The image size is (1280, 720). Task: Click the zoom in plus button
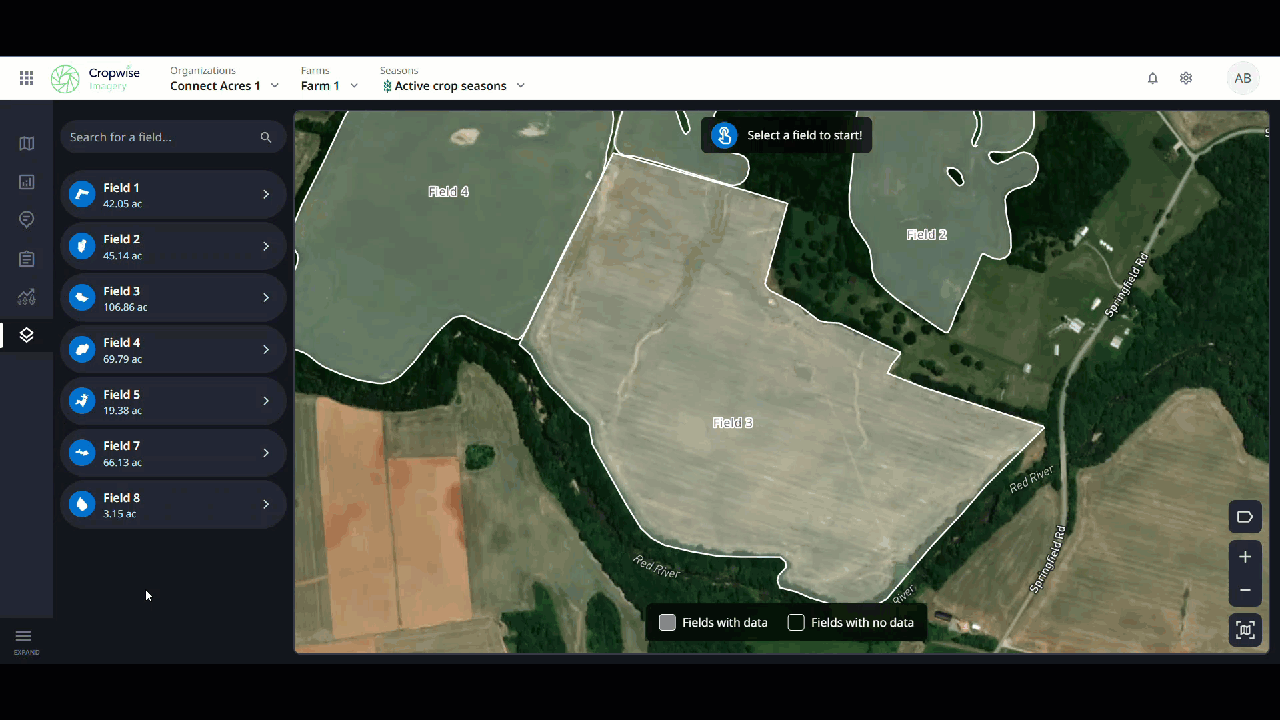tap(1245, 557)
